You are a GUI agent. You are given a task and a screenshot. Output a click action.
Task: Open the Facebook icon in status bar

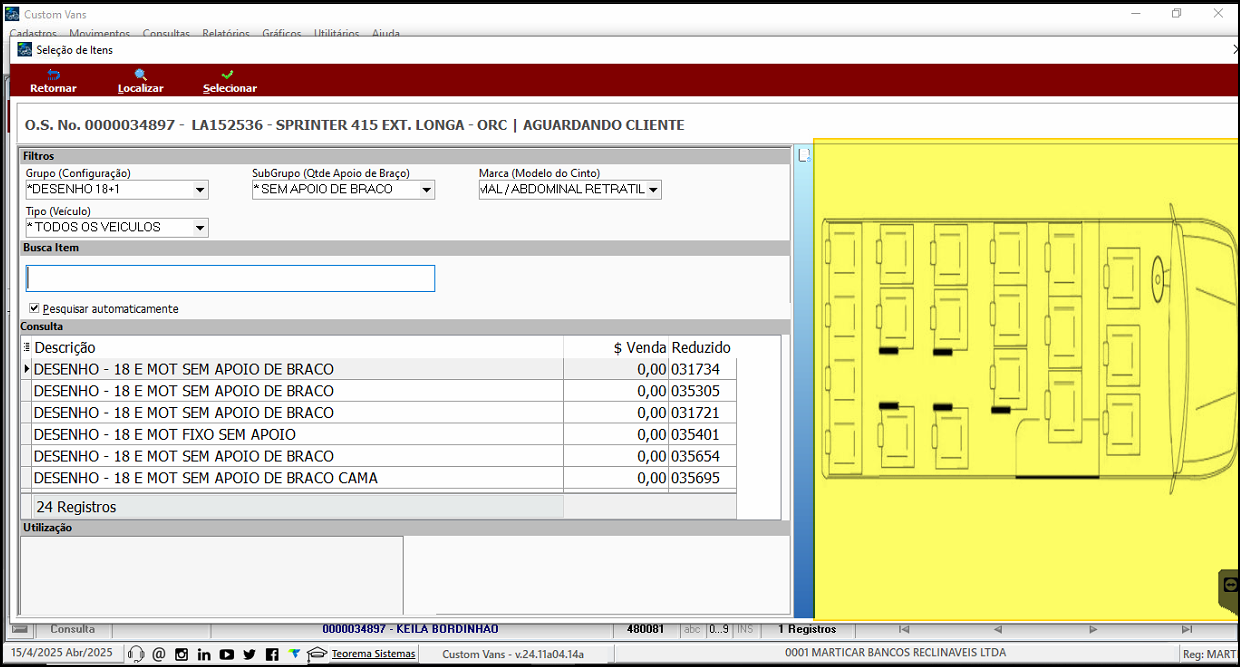pyautogui.click(x=272, y=654)
